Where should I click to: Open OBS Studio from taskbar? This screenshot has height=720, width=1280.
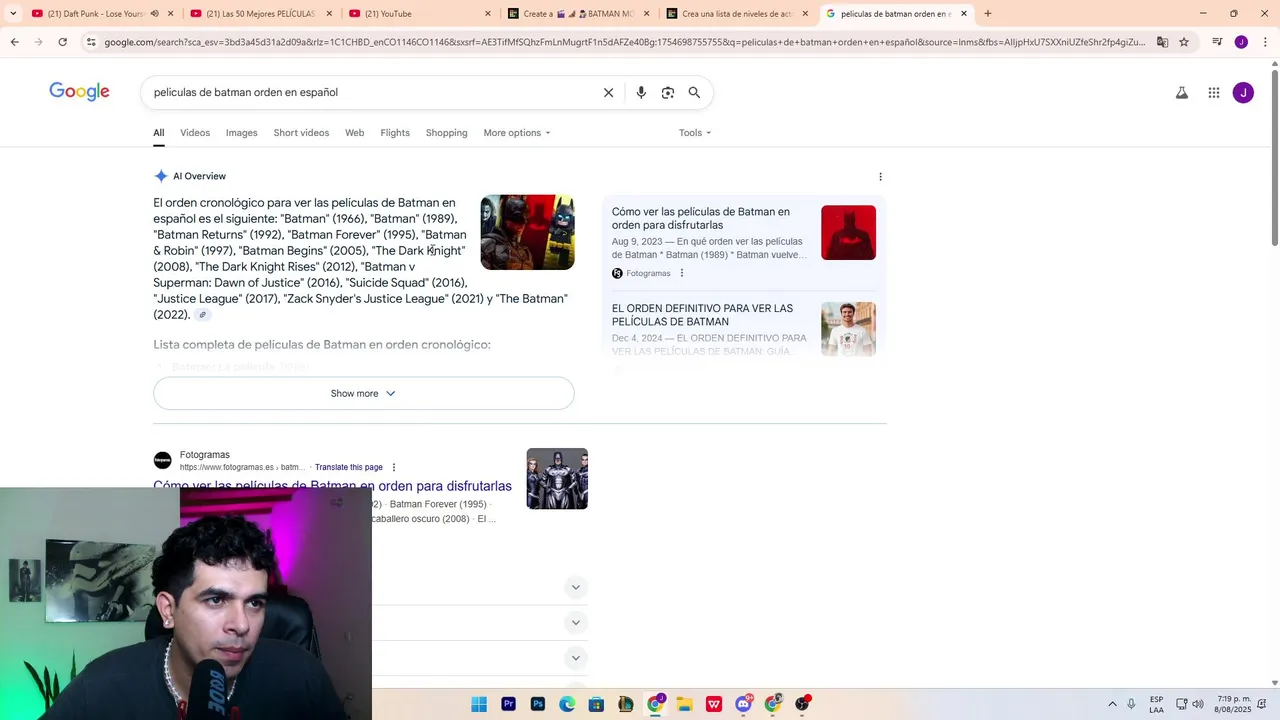(x=802, y=704)
